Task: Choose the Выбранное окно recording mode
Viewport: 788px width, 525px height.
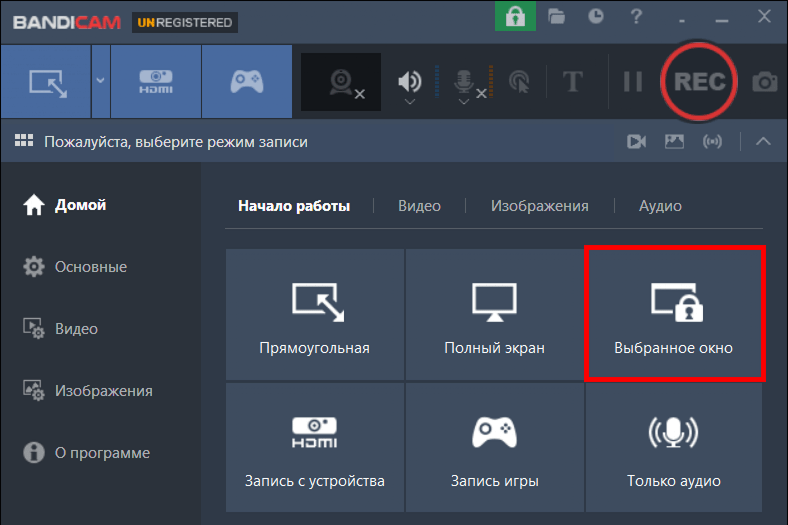Action: point(673,314)
